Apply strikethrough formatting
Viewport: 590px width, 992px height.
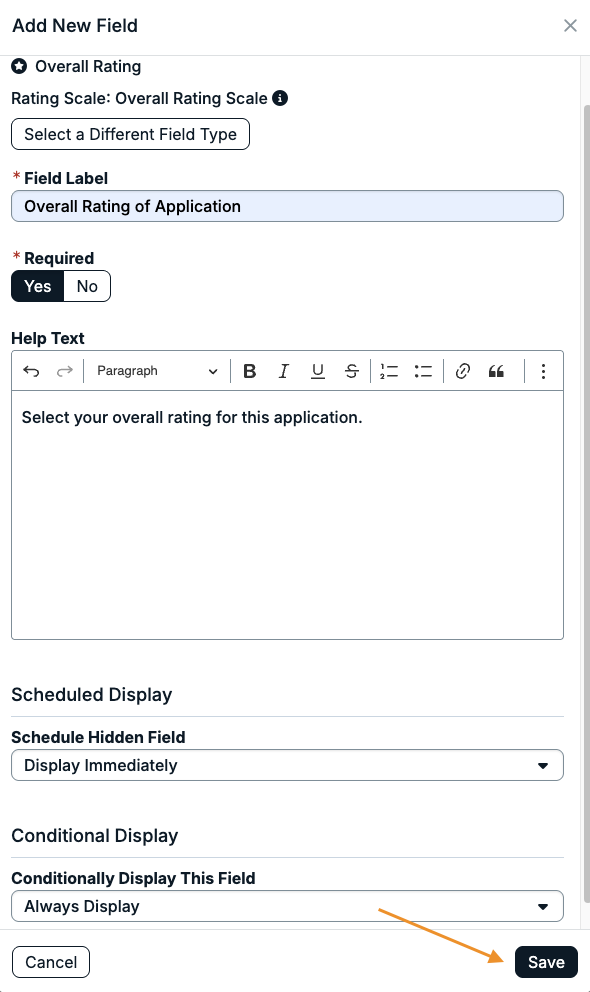[x=352, y=371]
